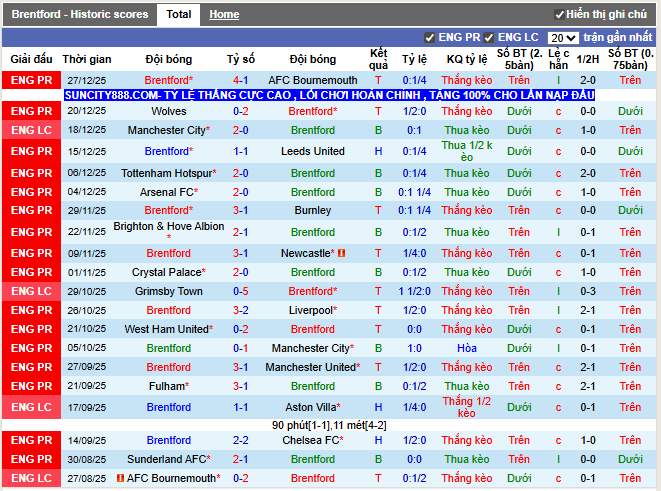
Task: Select Burnley team name
Action: [x=313, y=210]
